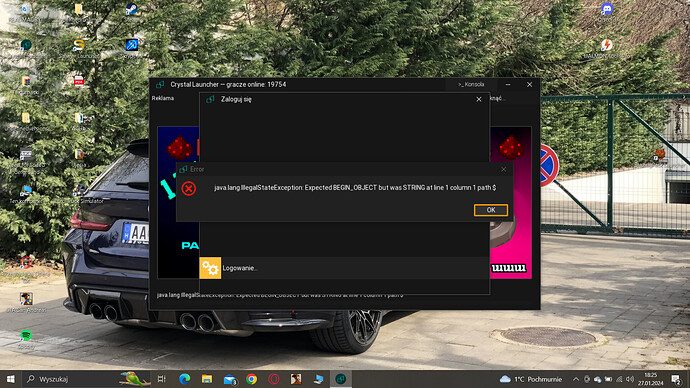This screenshot has height=388, width=690.
Task: Close the Zaloguj się window
Action: click(x=479, y=99)
